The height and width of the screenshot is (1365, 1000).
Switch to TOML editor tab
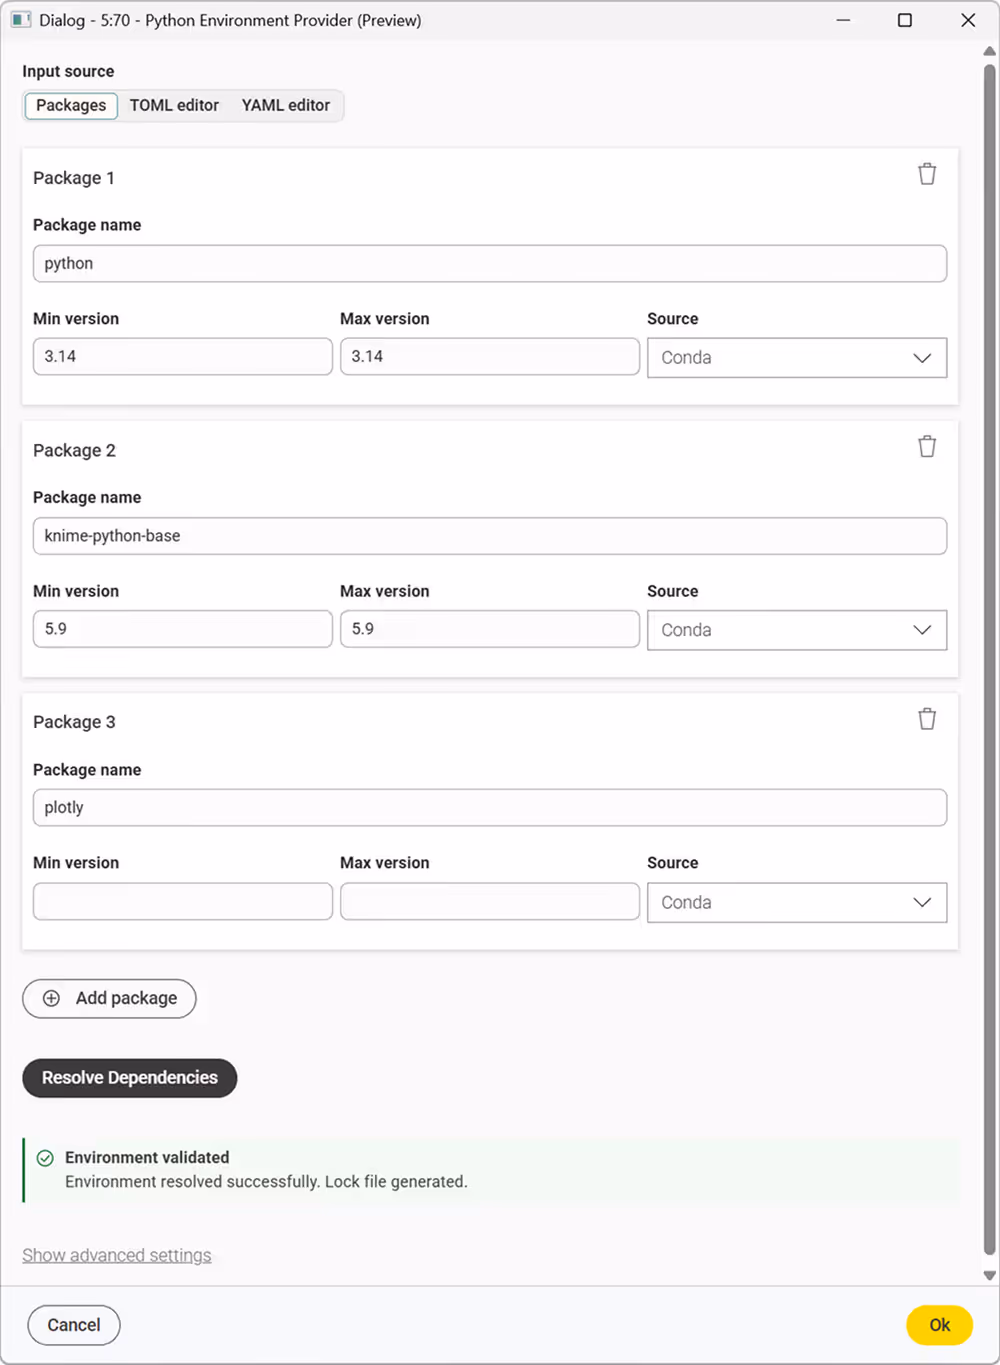point(174,105)
